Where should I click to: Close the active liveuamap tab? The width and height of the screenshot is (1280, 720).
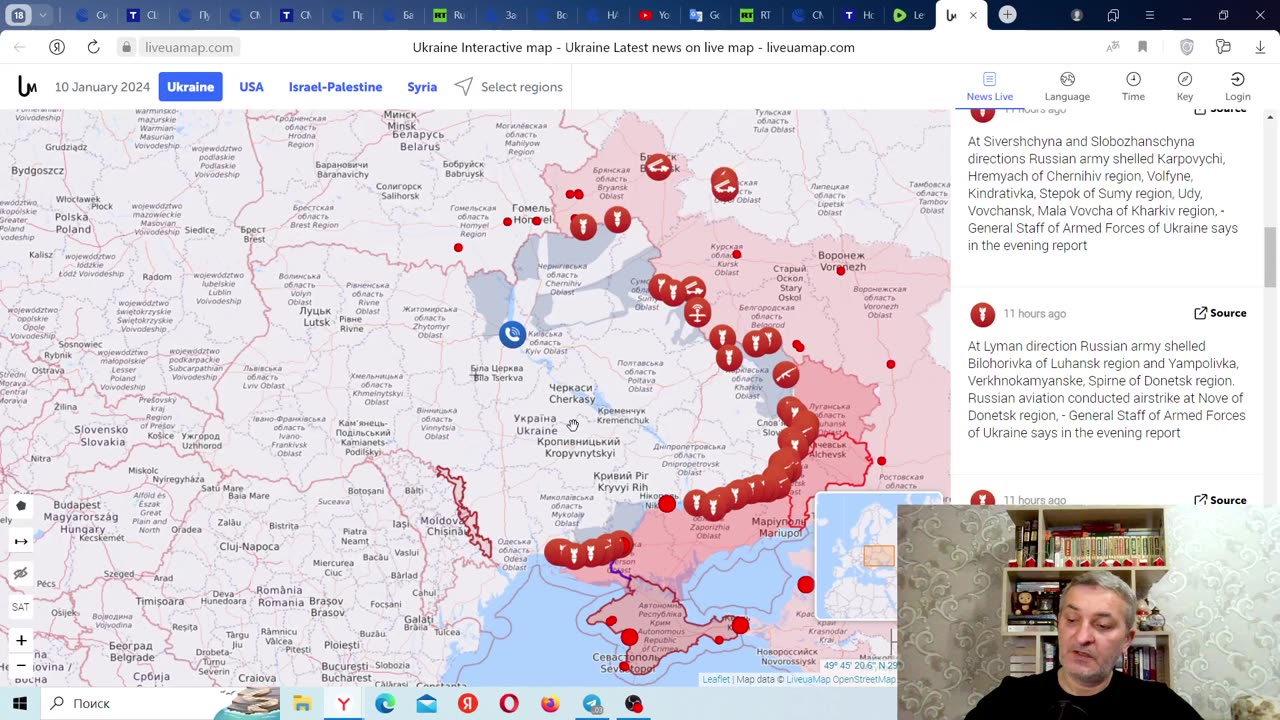coord(973,15)
